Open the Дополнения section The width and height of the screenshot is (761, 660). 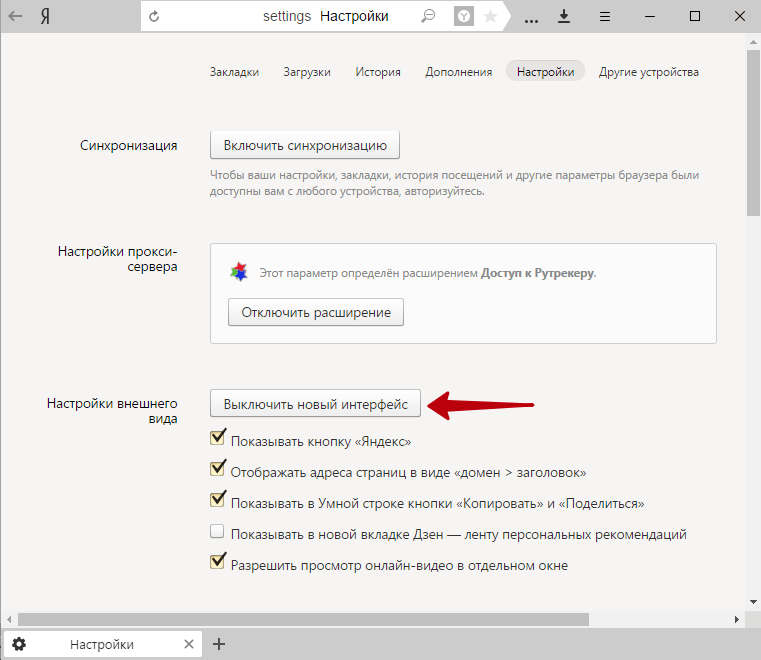[x=458, y=72]
